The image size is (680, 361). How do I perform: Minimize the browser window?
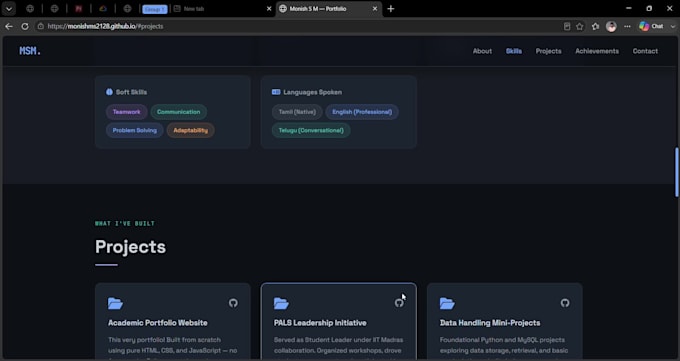(628, 8)
